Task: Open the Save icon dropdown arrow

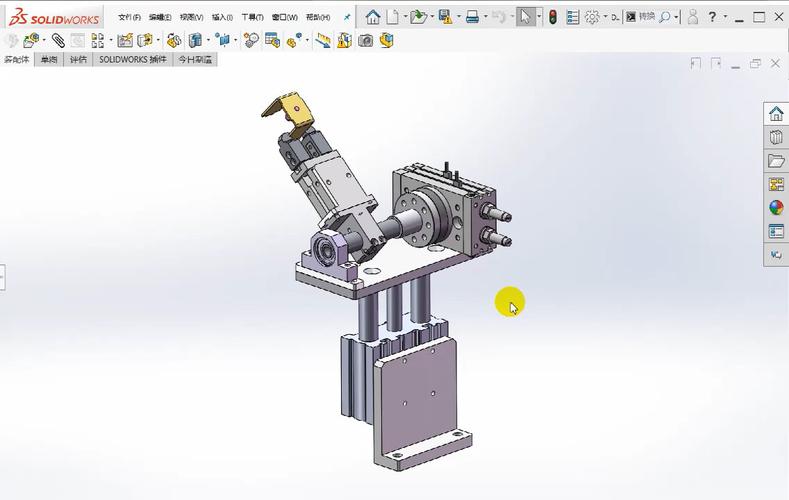Action: [x=457, y=17]
